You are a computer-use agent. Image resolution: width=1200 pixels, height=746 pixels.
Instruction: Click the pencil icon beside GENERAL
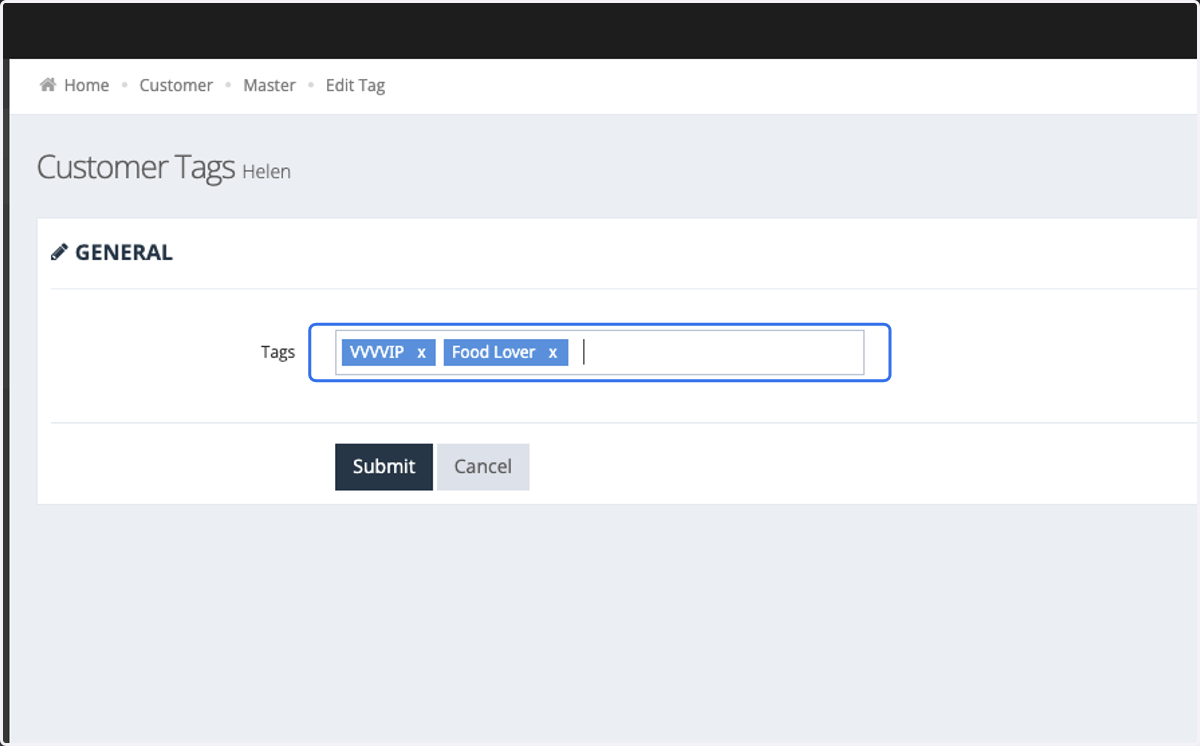coord(59,252)
